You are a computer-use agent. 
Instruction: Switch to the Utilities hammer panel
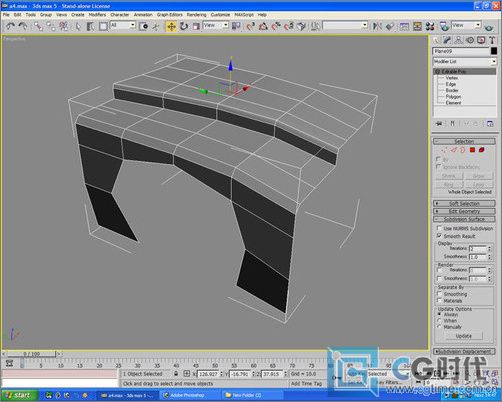pyautogui.click(x=492, y=40)
